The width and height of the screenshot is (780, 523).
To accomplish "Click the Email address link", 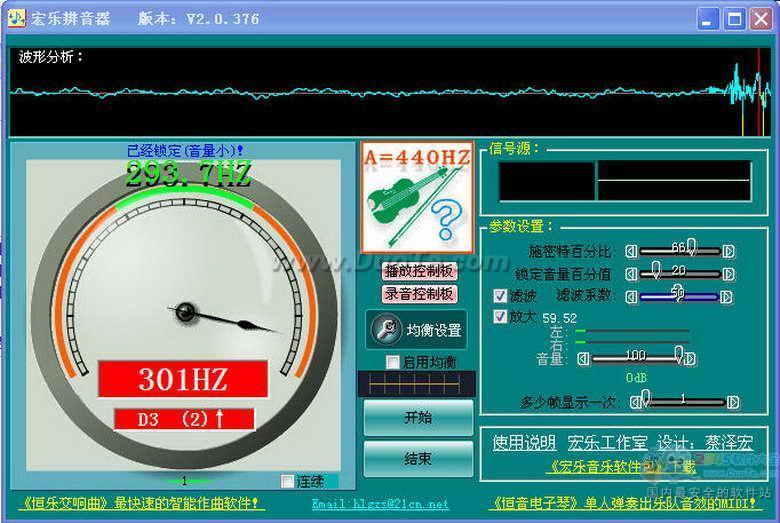I will 380,504.
